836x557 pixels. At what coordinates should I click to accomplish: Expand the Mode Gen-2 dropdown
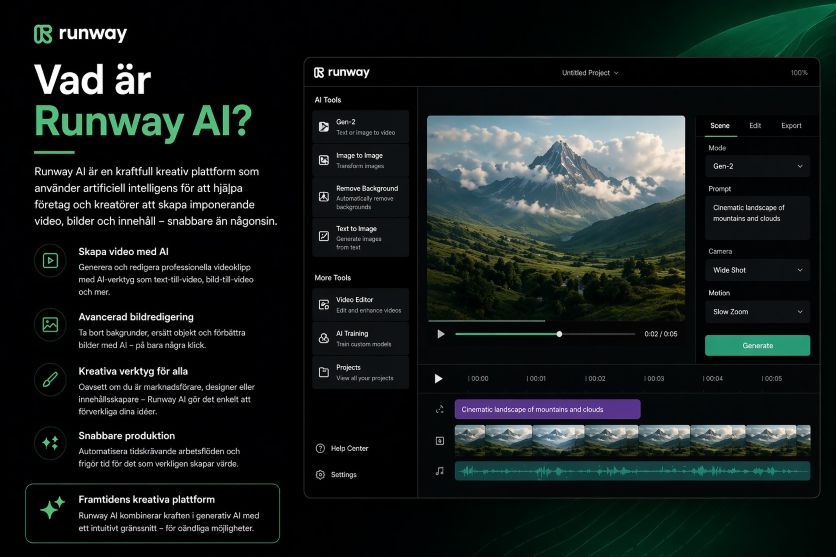point(757,166)
